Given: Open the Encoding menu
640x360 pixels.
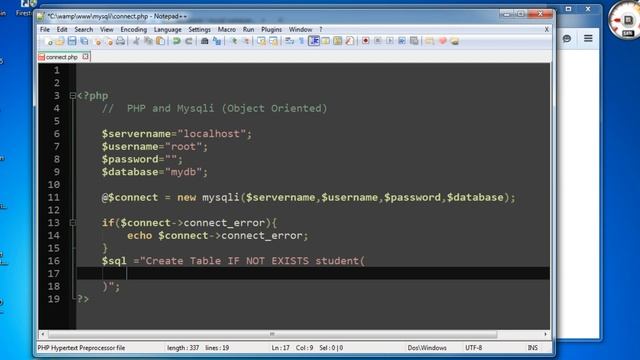Looking at the screenshot, I should 133,29.
